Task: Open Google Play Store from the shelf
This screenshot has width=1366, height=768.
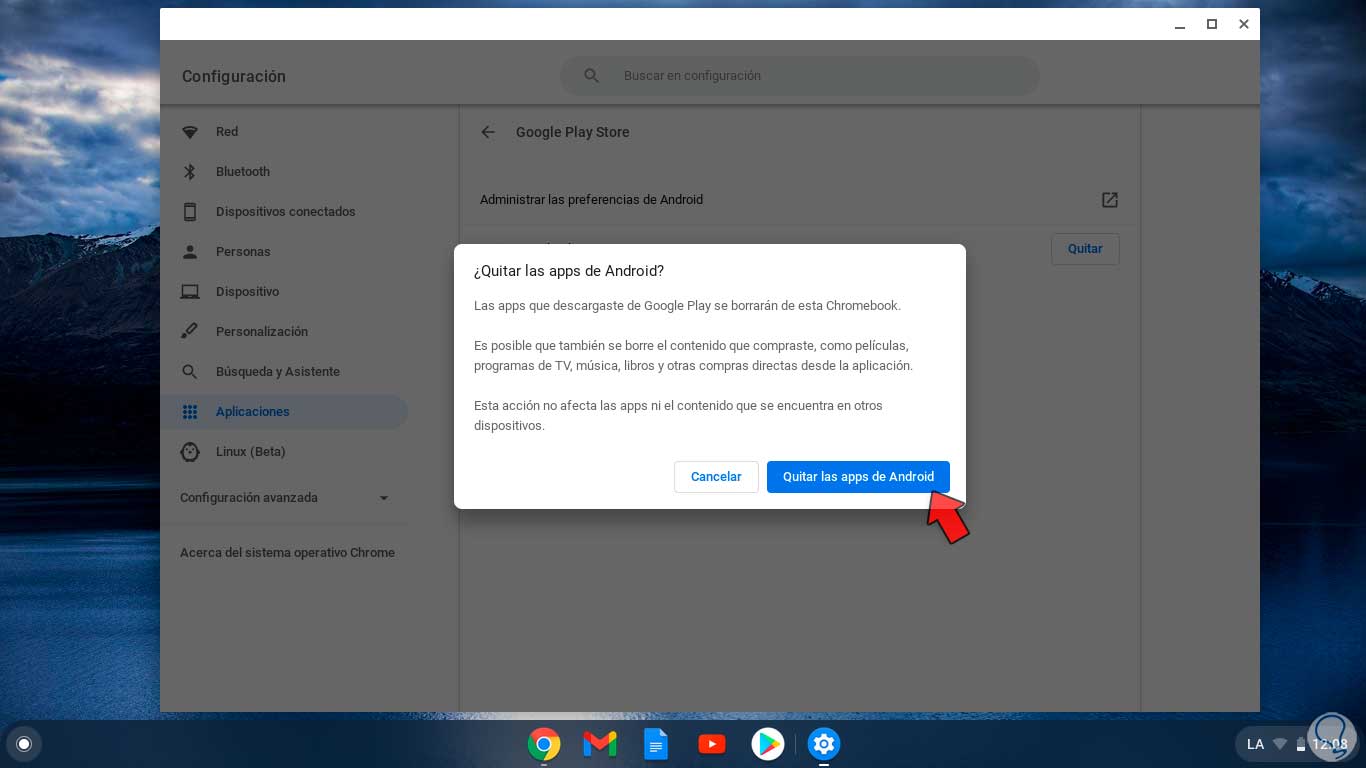Action: tap(768, 744)
